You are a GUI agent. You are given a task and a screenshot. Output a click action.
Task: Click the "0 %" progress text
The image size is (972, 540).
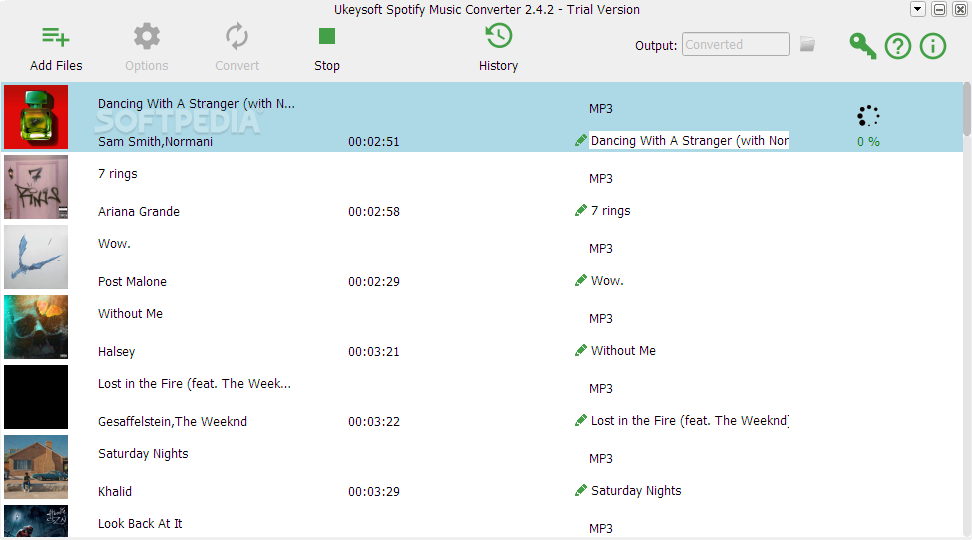pyautogui.click(x=868, y=142)
